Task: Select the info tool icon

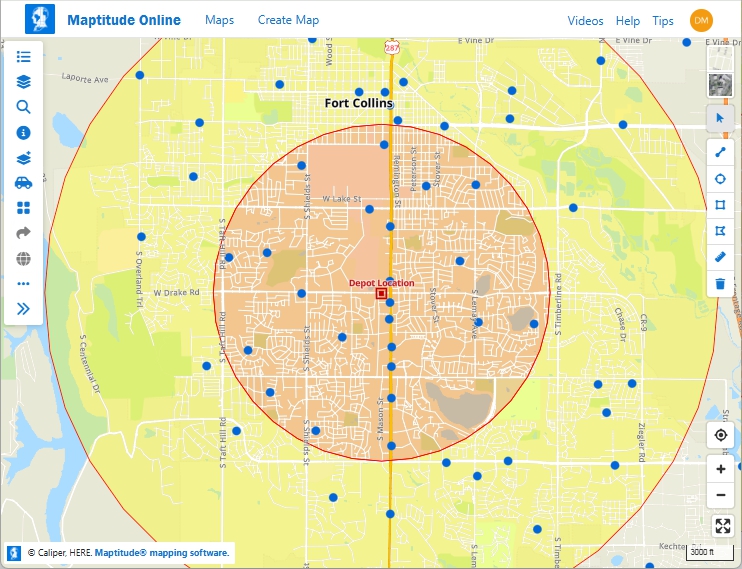Action: (23, 132)
